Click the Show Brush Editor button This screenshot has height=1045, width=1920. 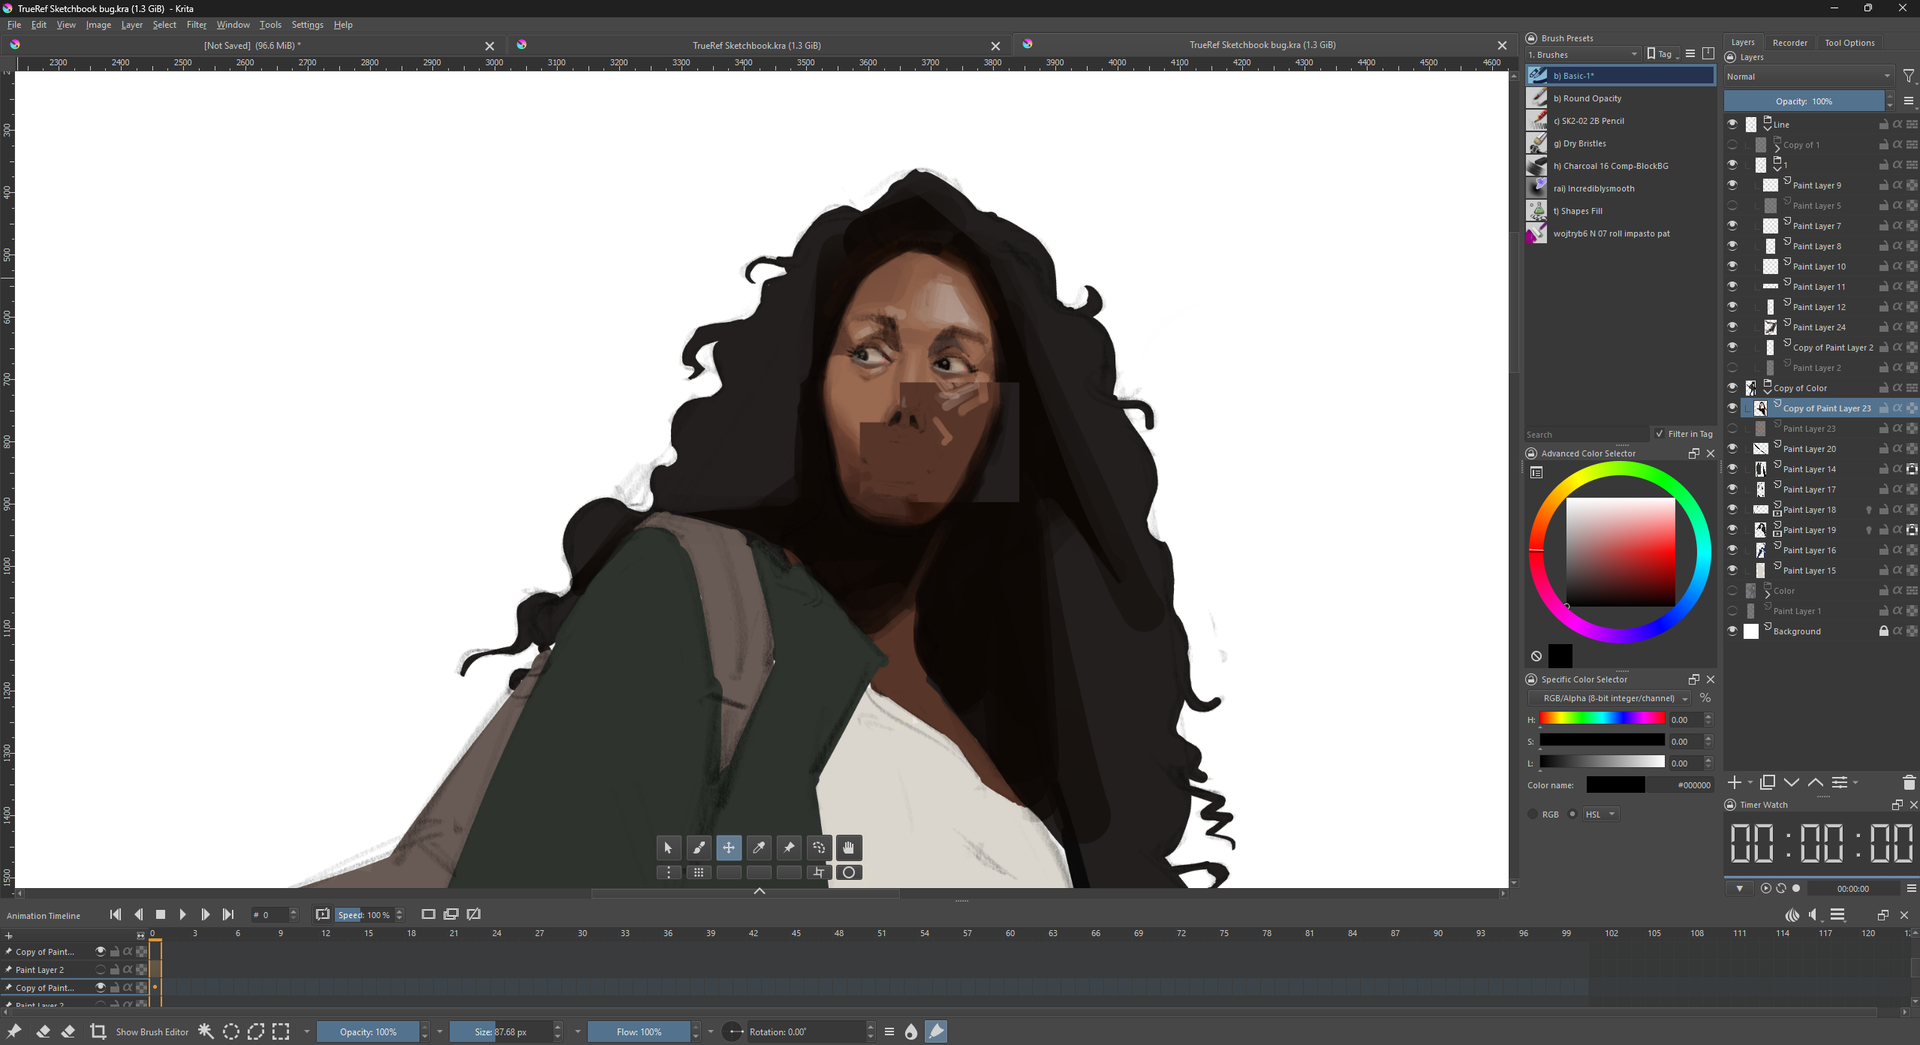point(152,1032)
